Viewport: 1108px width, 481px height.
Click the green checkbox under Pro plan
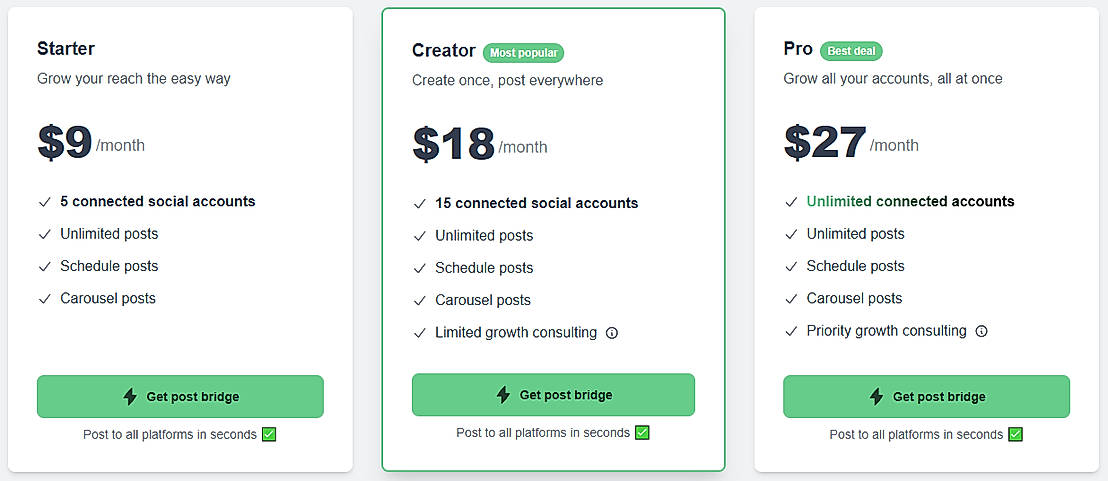1015,435
